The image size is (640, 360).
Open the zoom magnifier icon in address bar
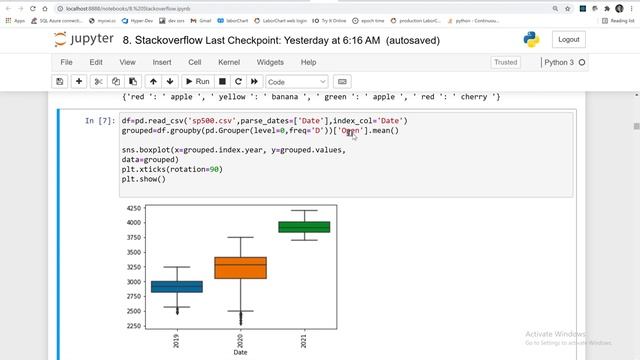coord(555,9)
